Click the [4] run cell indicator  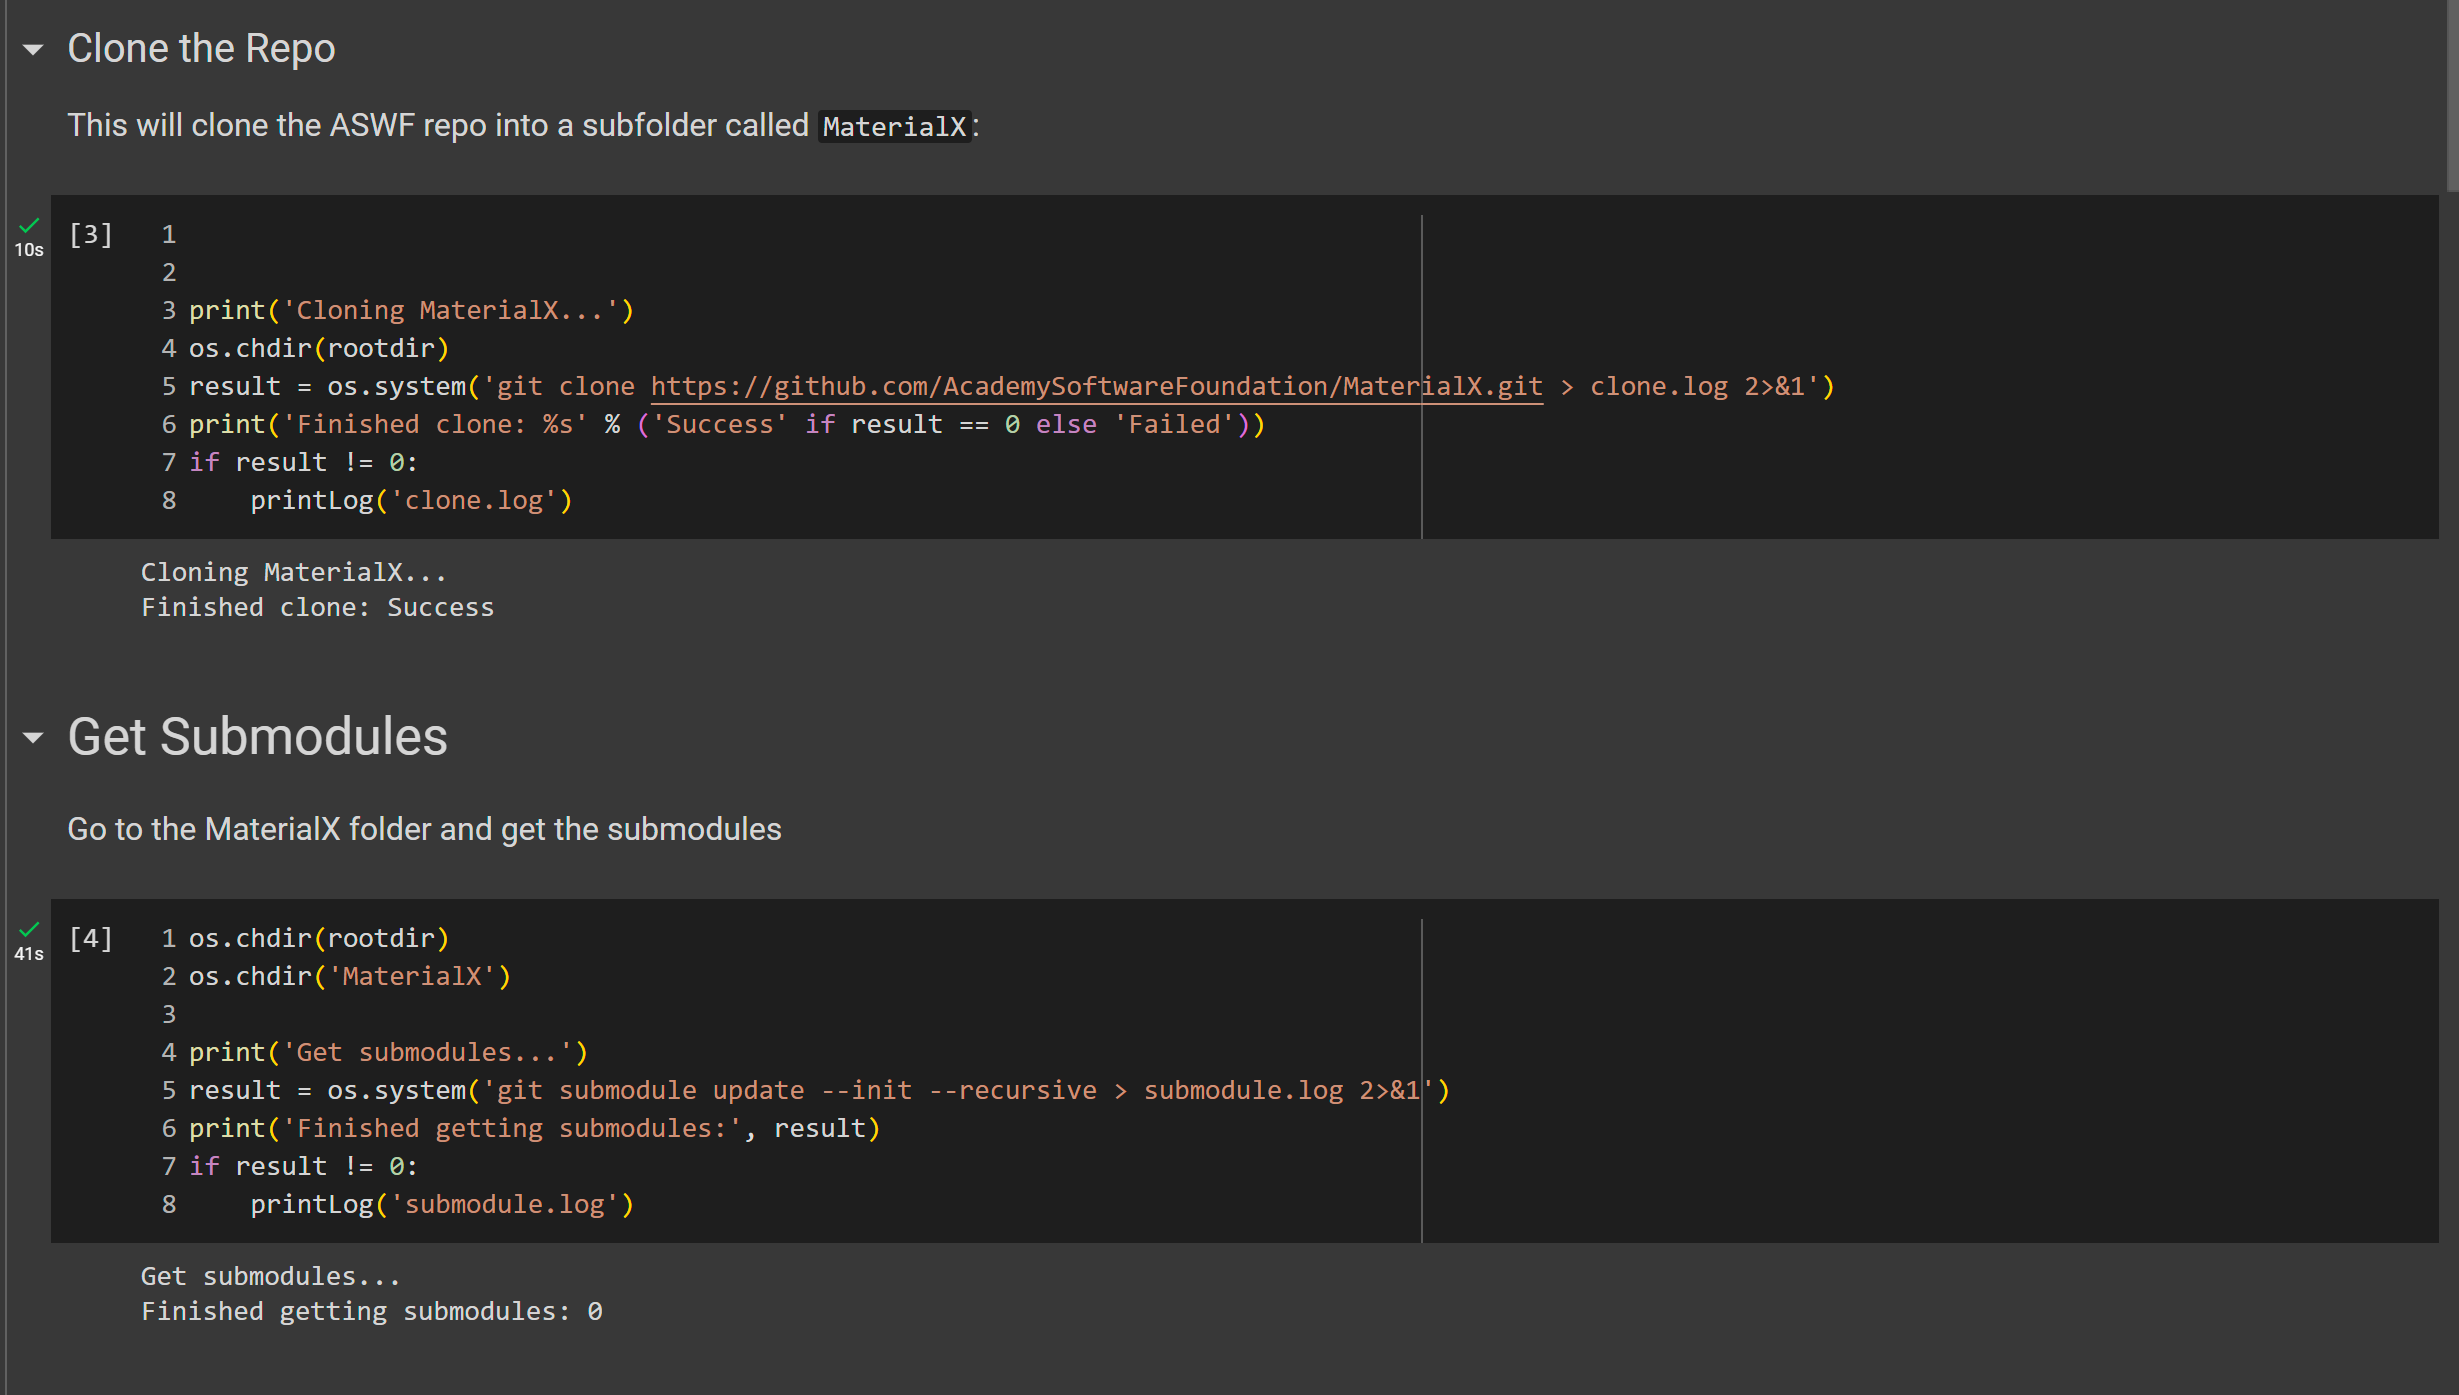pos(91,939)
